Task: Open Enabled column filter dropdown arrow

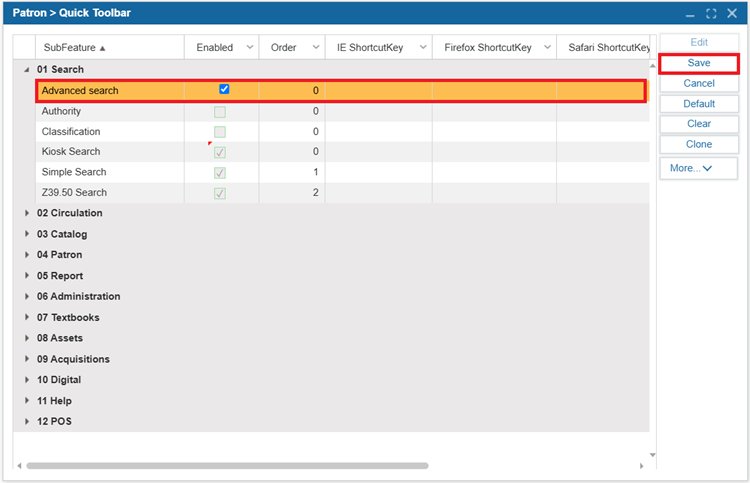Action: [249, 48]
